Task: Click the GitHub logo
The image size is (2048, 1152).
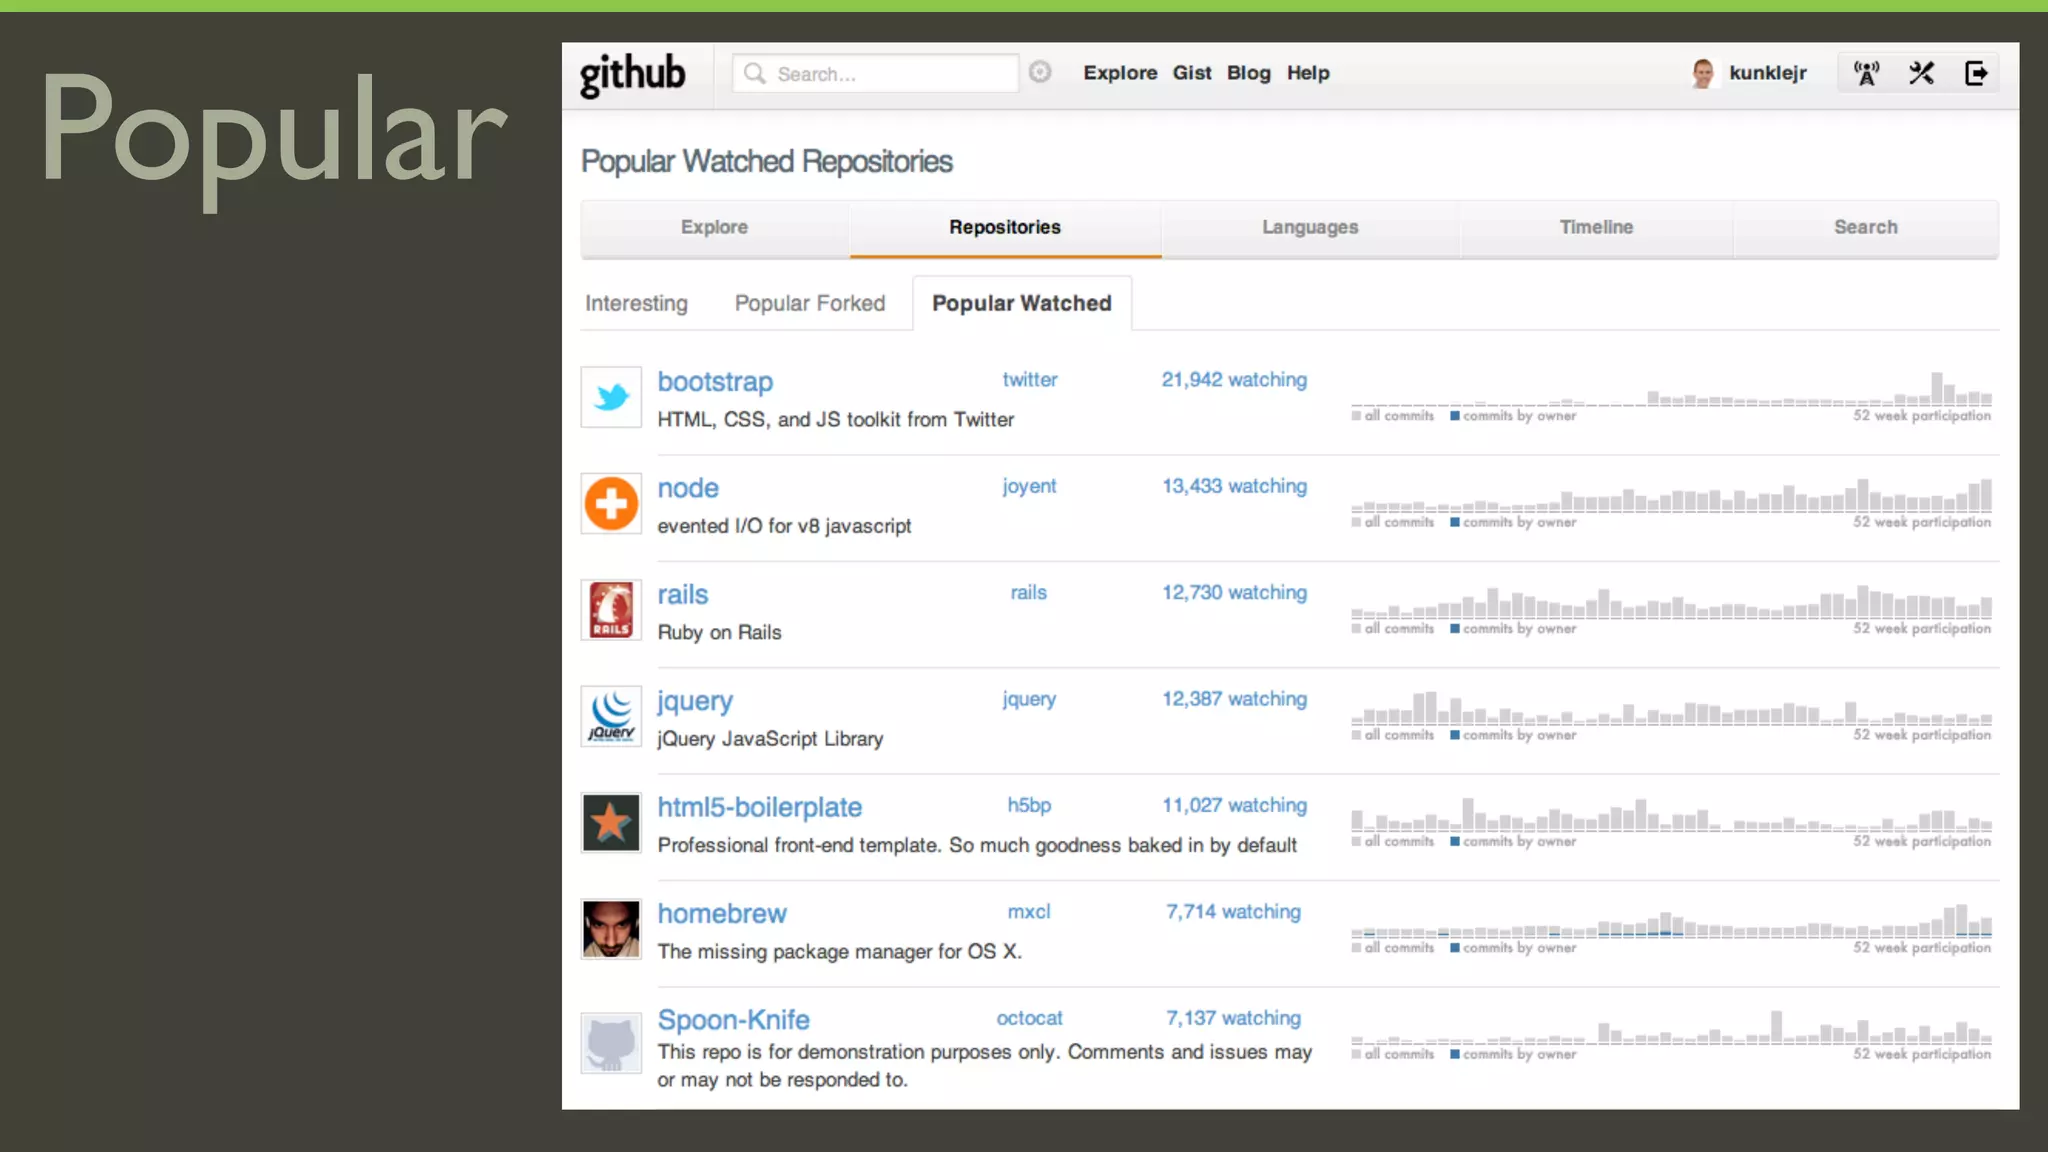Action: tap(632, 74)
